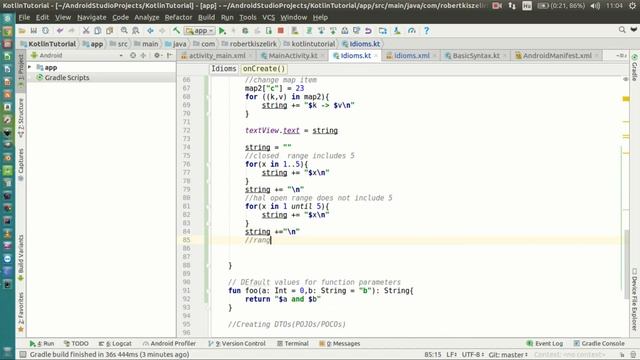Image resolution: width=640 pixels, height=360 pixels.
Task: Click robertkiszelirk breadcrumb in navigation bar
Action: [249, 44]
